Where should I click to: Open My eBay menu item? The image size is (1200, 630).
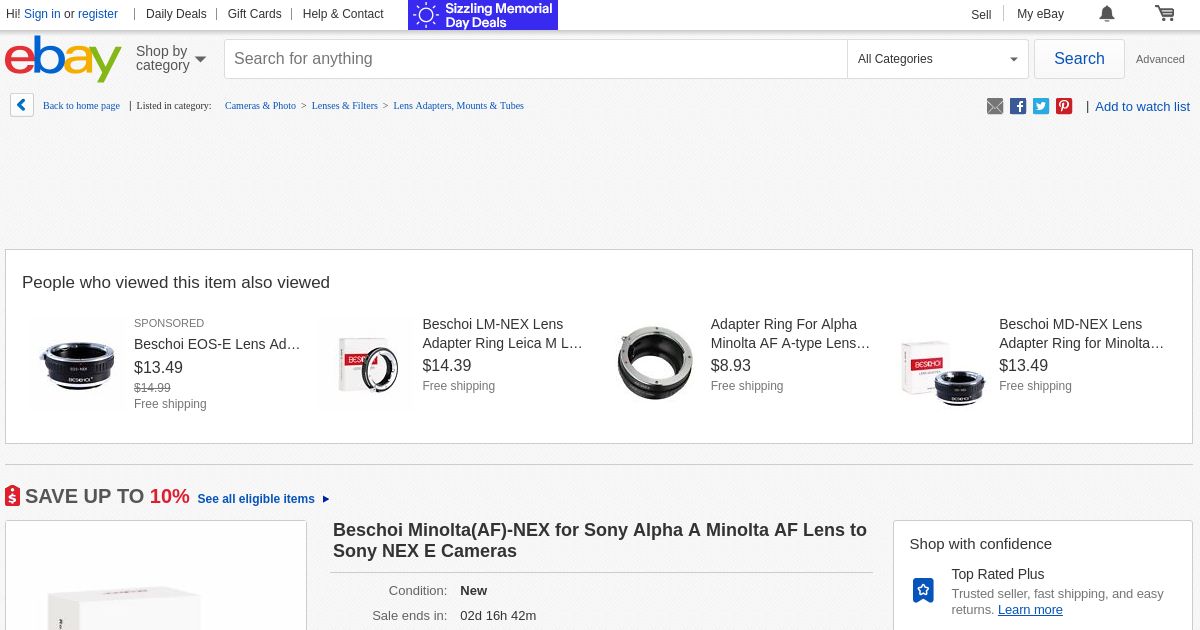1040,14
